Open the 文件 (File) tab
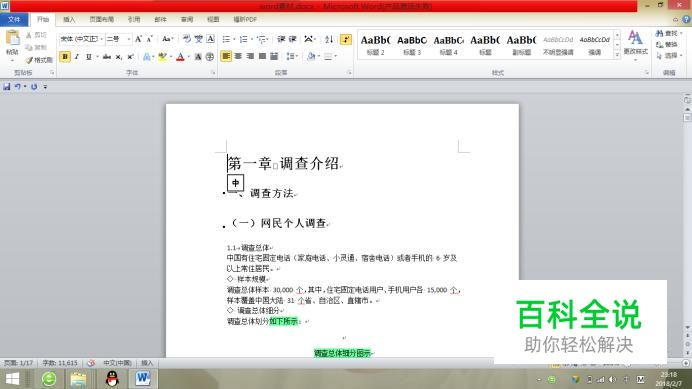Screen dimensions: 692x389 click(14, 19)
